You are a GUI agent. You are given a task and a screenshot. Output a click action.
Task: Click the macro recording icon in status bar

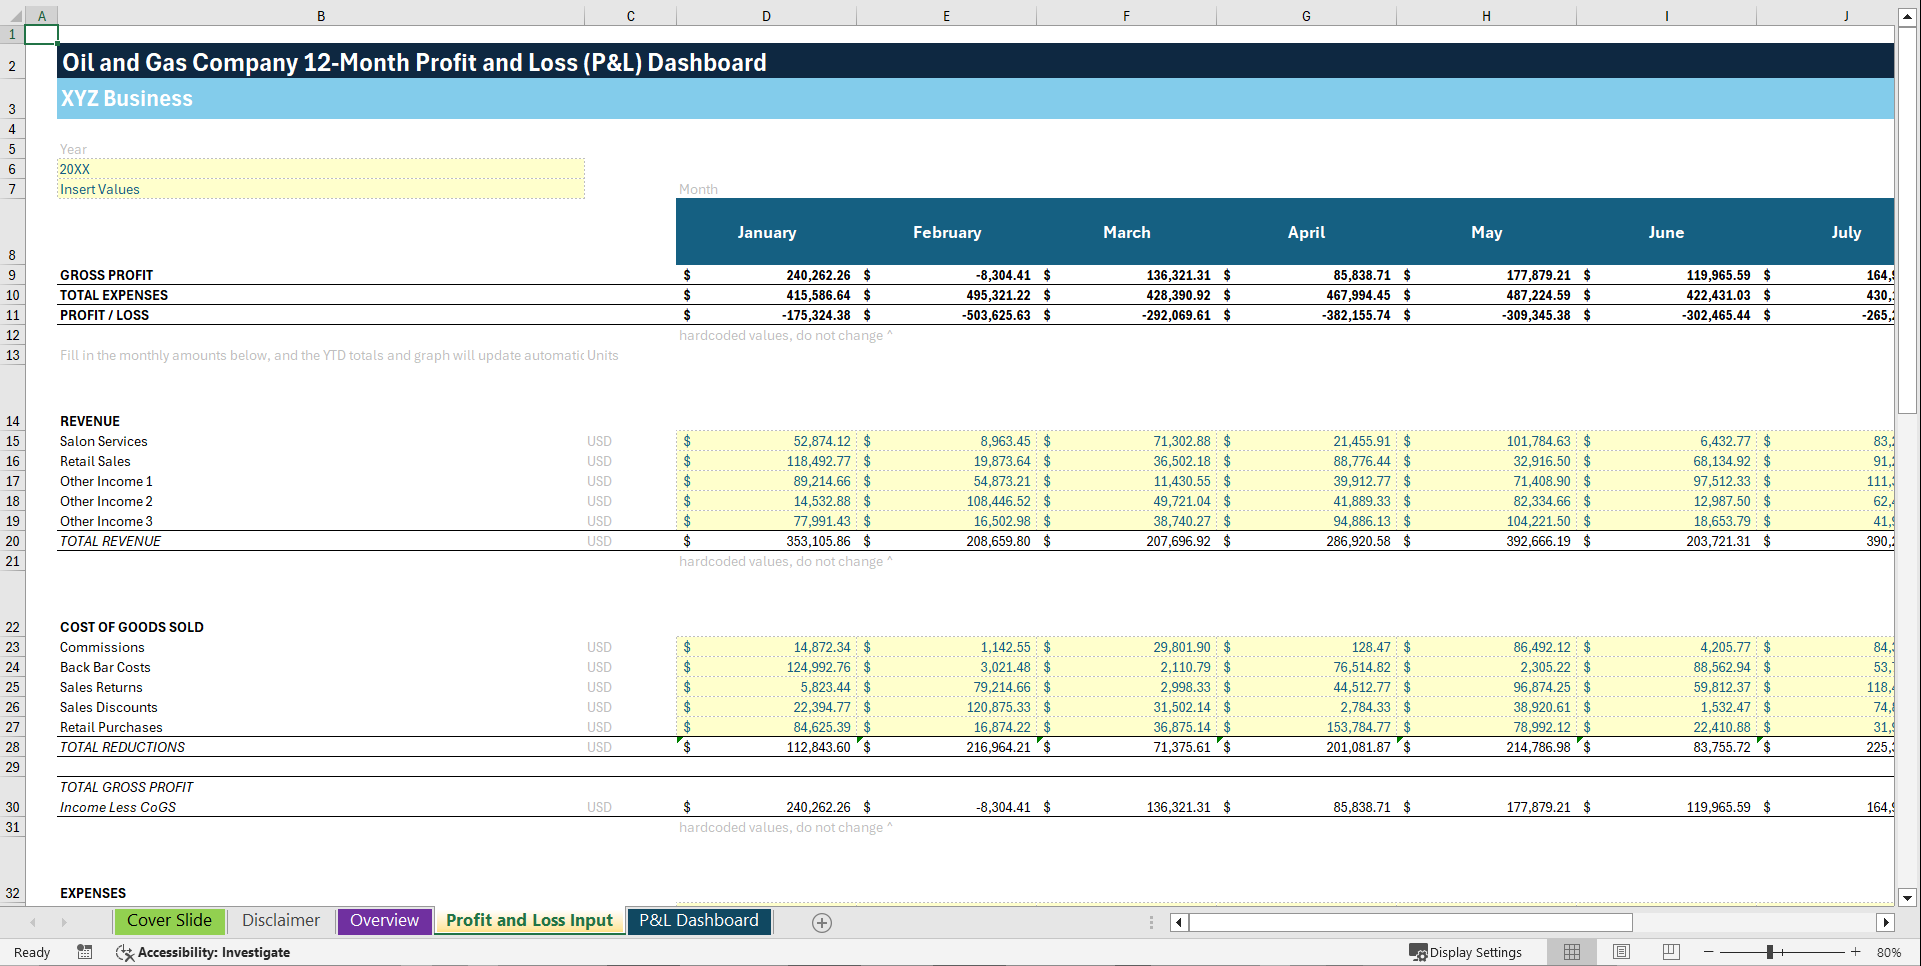pyautogui.click(x=85, y=952)
